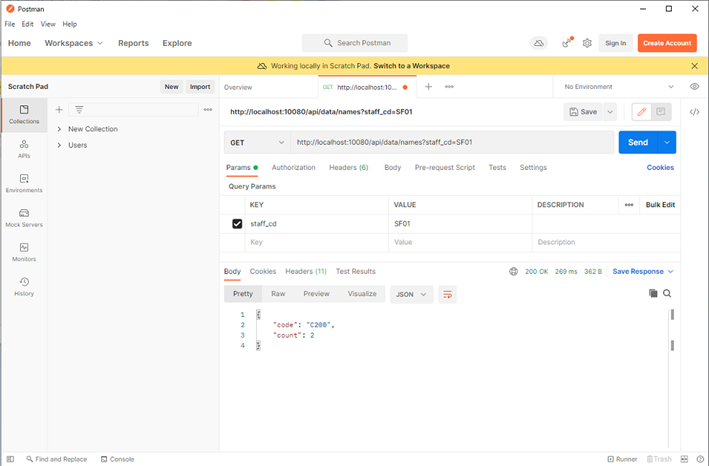709x466 pixels.
Task: Open Mock Servers in sidebar
Action: click(x=24, y=217)
